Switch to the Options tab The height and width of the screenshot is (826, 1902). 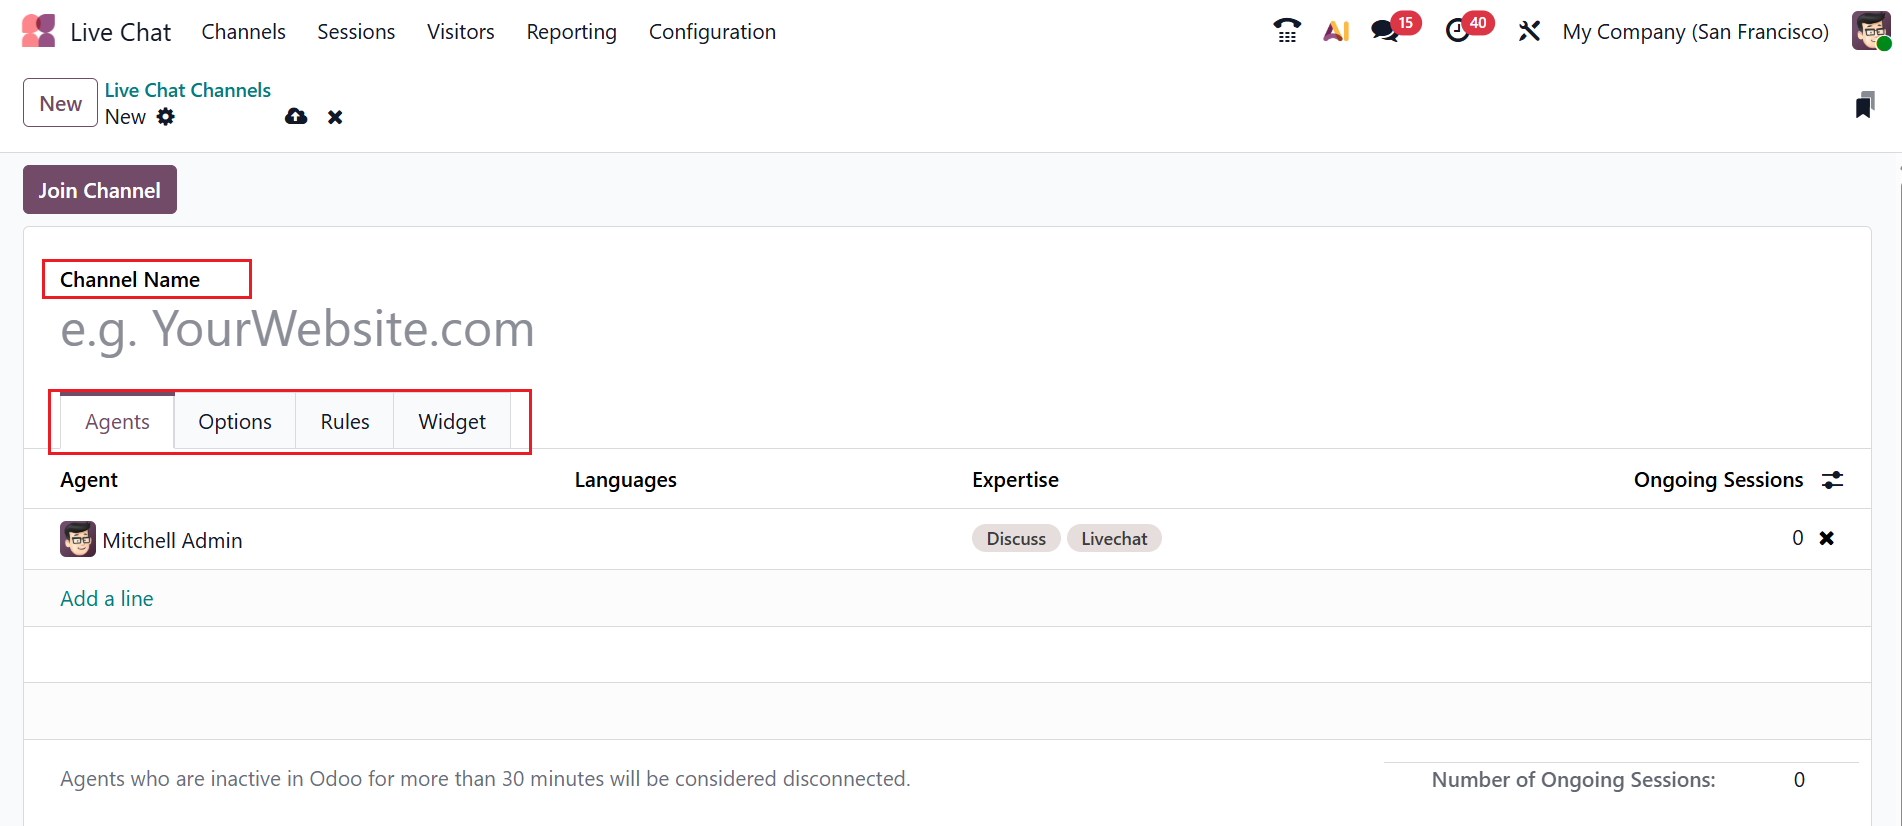tap(235, 422)
